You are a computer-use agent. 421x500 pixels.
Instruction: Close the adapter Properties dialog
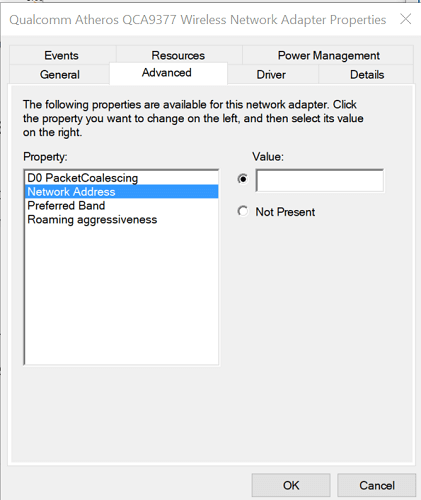405,19
